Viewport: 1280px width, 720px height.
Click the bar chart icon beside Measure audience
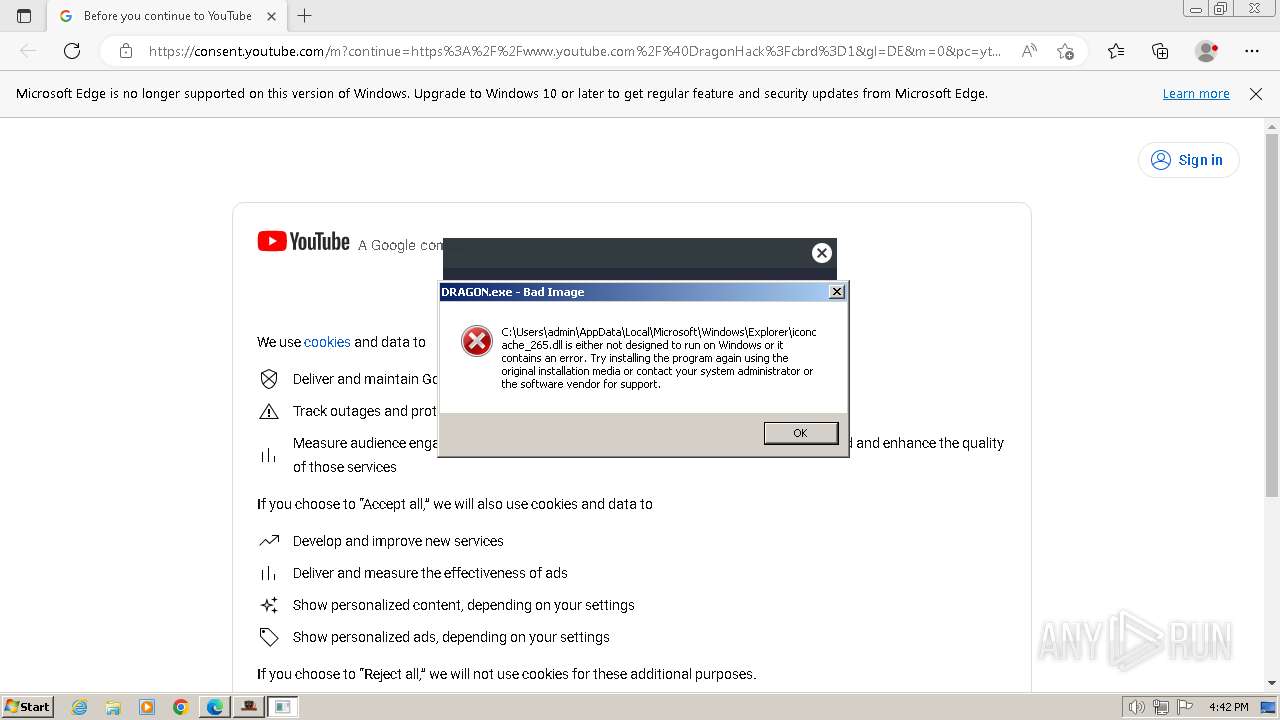coord(269,455)
